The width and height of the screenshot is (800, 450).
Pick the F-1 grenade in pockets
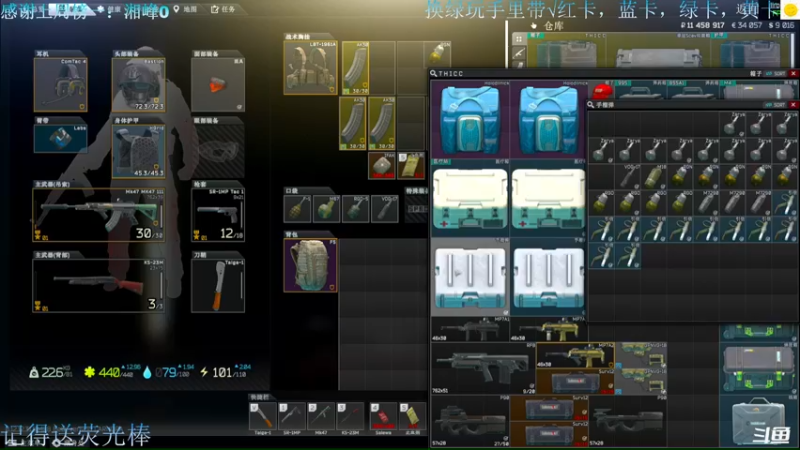(x=297, y=209)
